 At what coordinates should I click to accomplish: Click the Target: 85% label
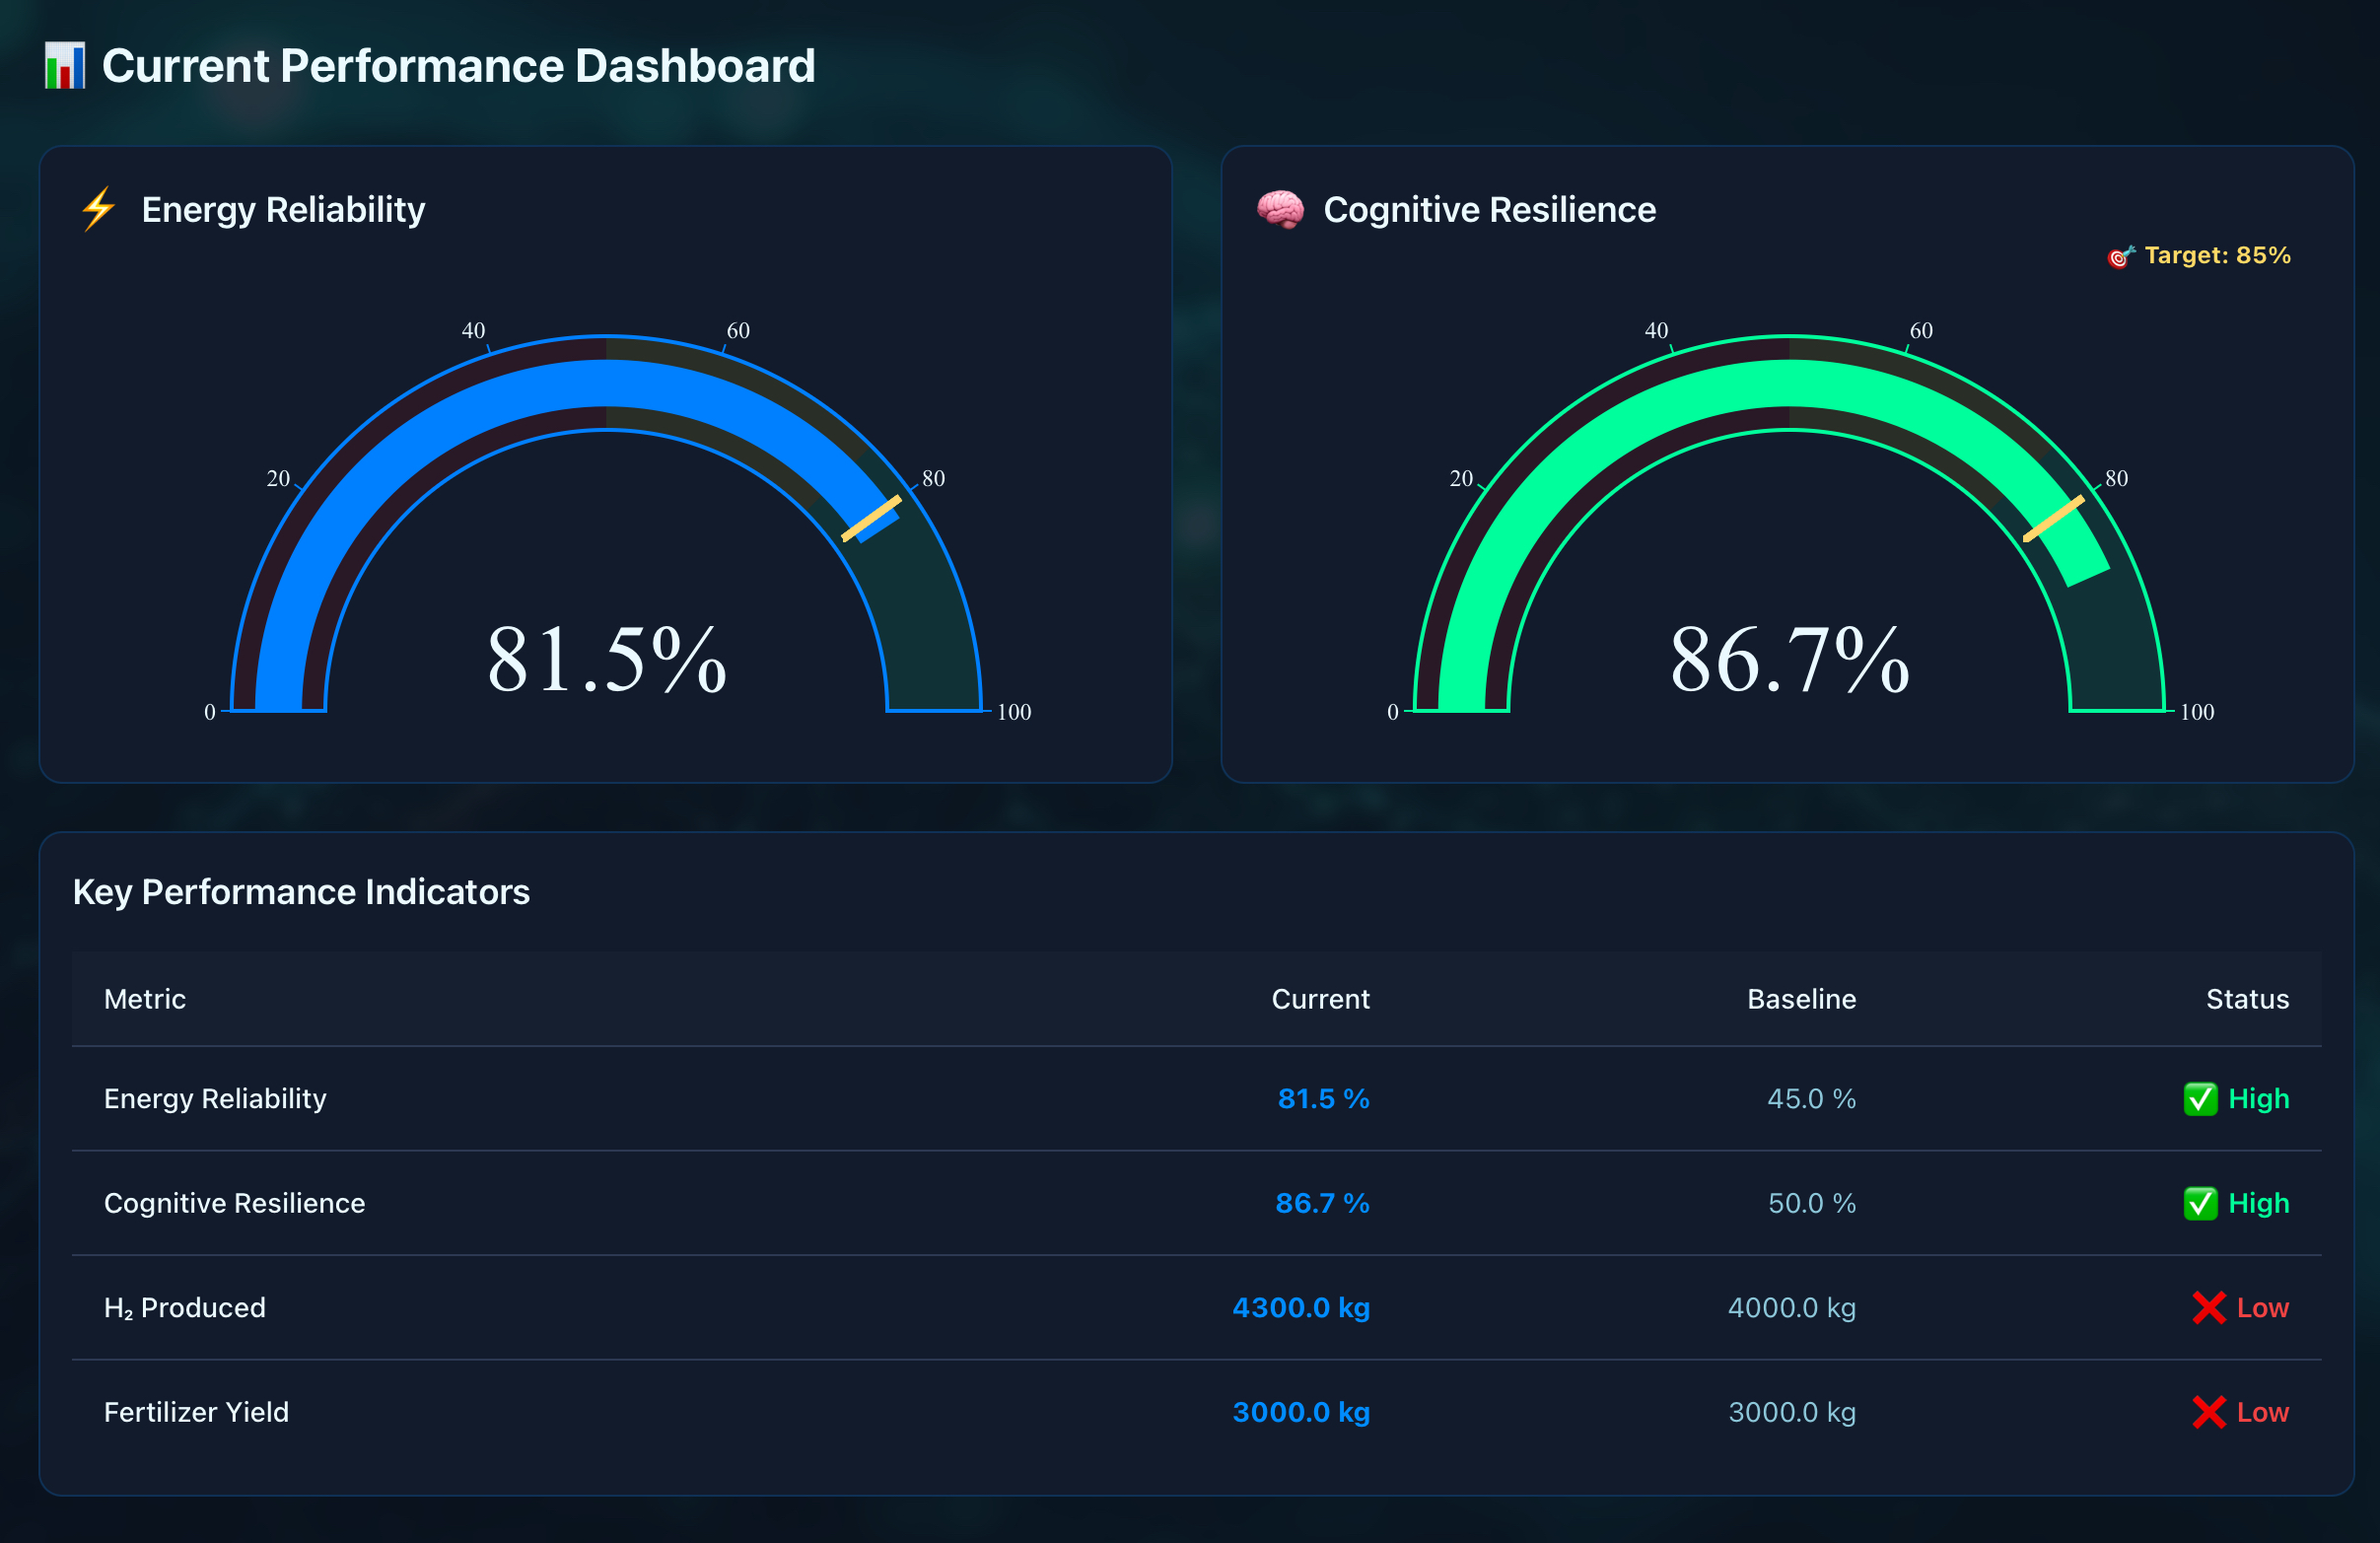click(x=2217, y=255)
